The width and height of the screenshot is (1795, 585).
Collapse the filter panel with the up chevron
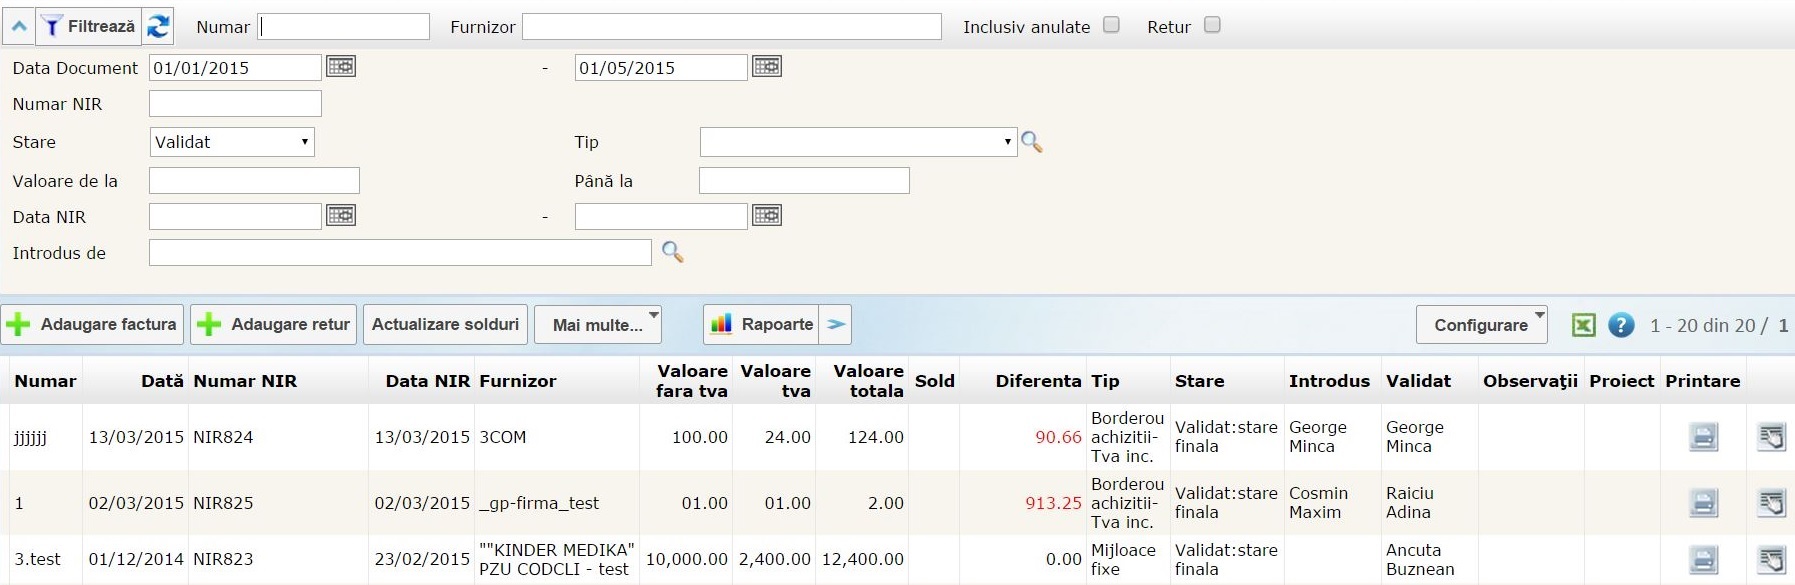(x=19, y=27)
